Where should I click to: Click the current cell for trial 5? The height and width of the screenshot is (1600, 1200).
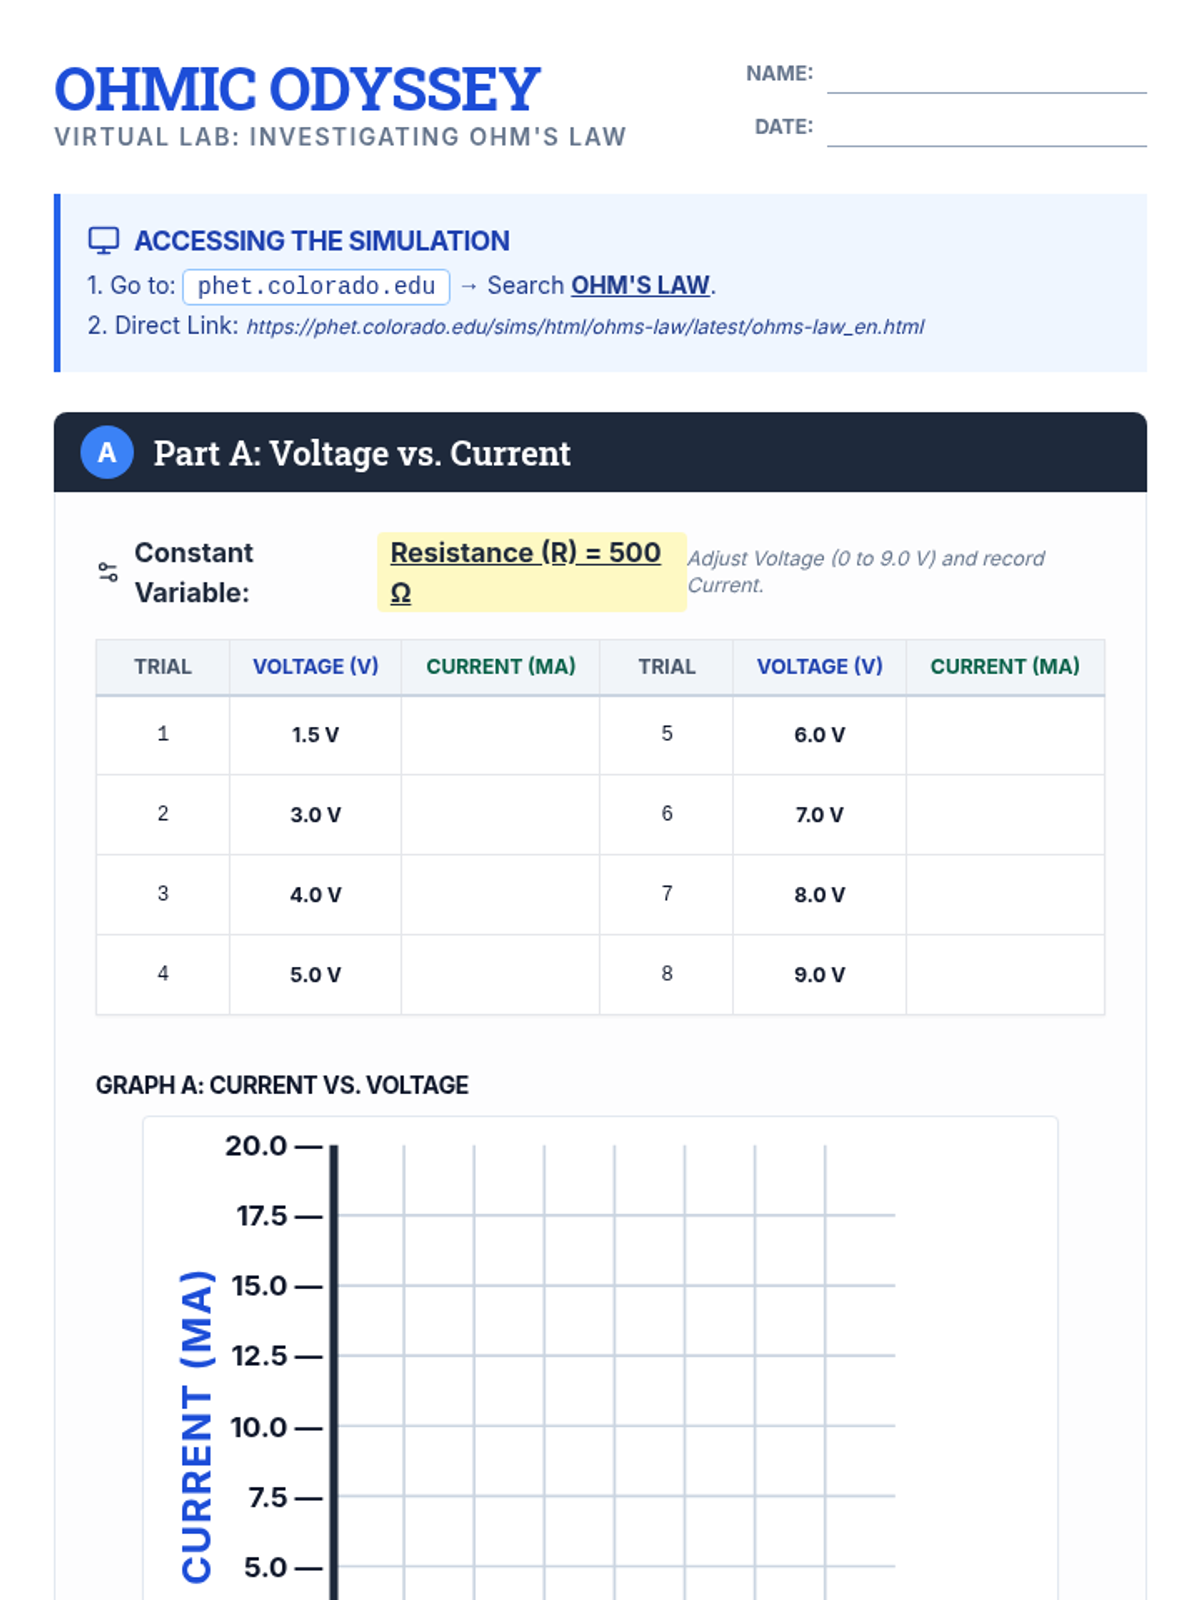tap(1005, 735)
